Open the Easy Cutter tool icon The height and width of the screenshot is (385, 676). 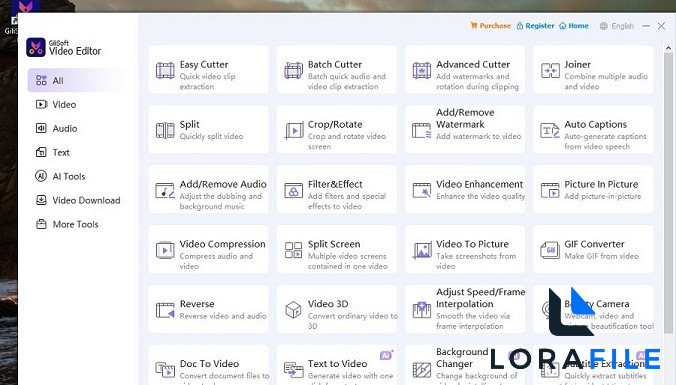point(165,70)
